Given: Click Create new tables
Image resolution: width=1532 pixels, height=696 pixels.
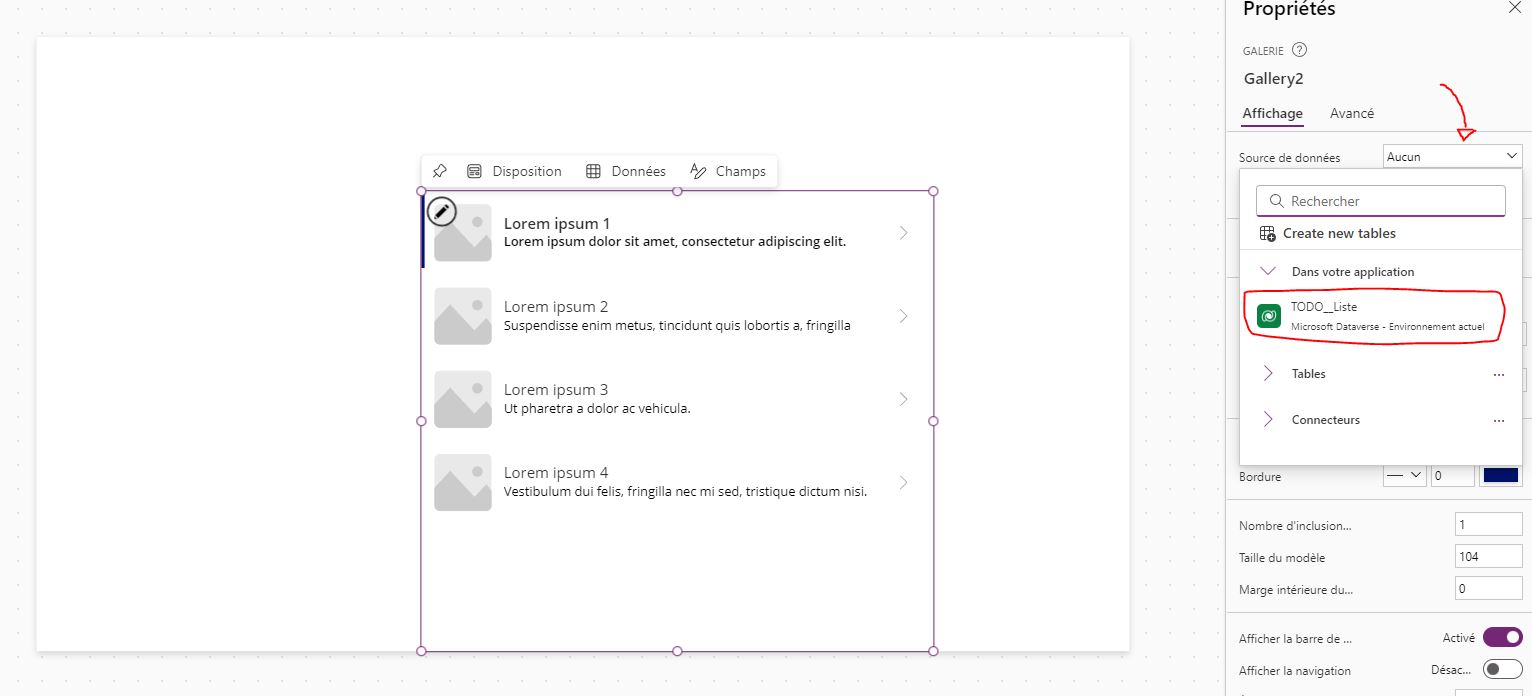Looking at the screenshot, I should 1339,233.
